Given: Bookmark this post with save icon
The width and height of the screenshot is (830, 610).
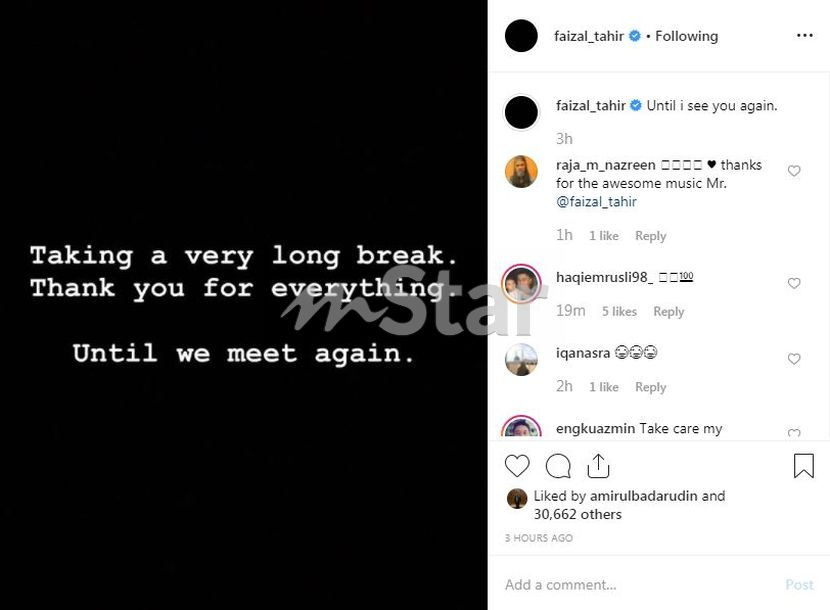Looking at the screenshot, I should 803,466.
